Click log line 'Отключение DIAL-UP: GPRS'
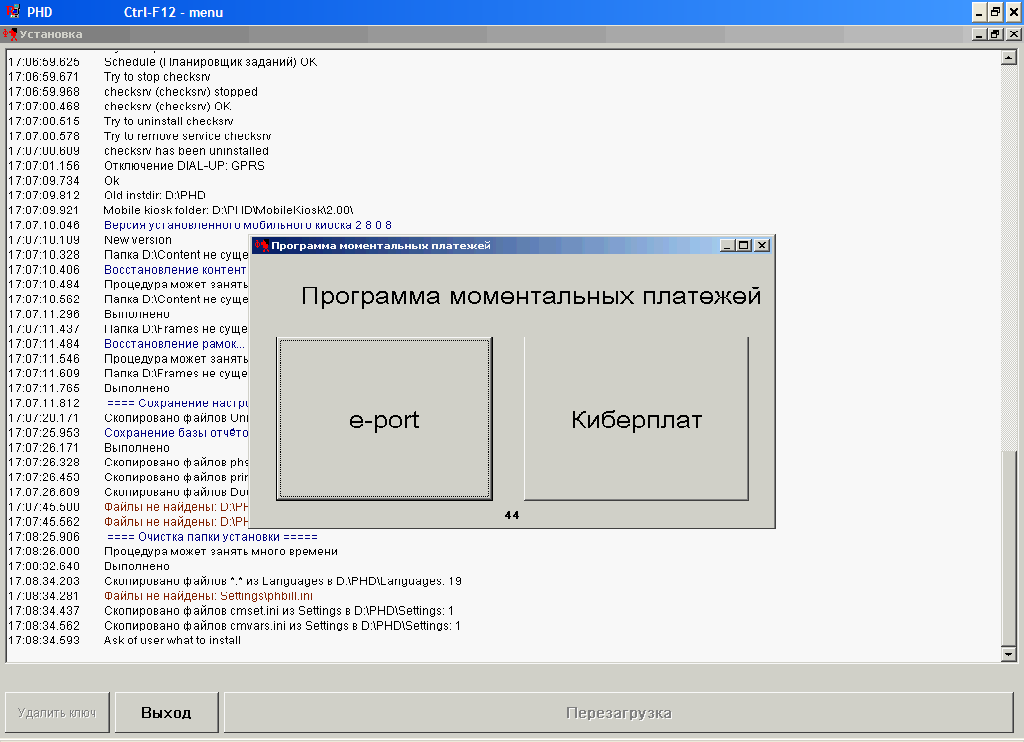This screenshot has height=742, width=1024. 184,166
